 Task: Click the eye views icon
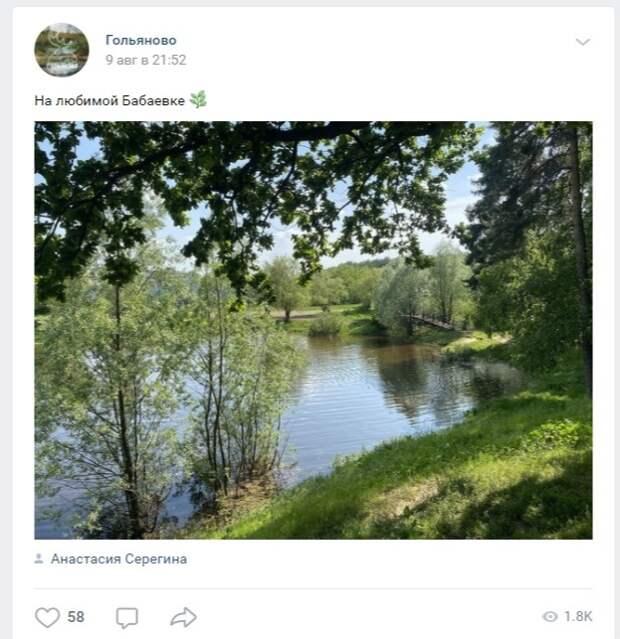(550, 616)
